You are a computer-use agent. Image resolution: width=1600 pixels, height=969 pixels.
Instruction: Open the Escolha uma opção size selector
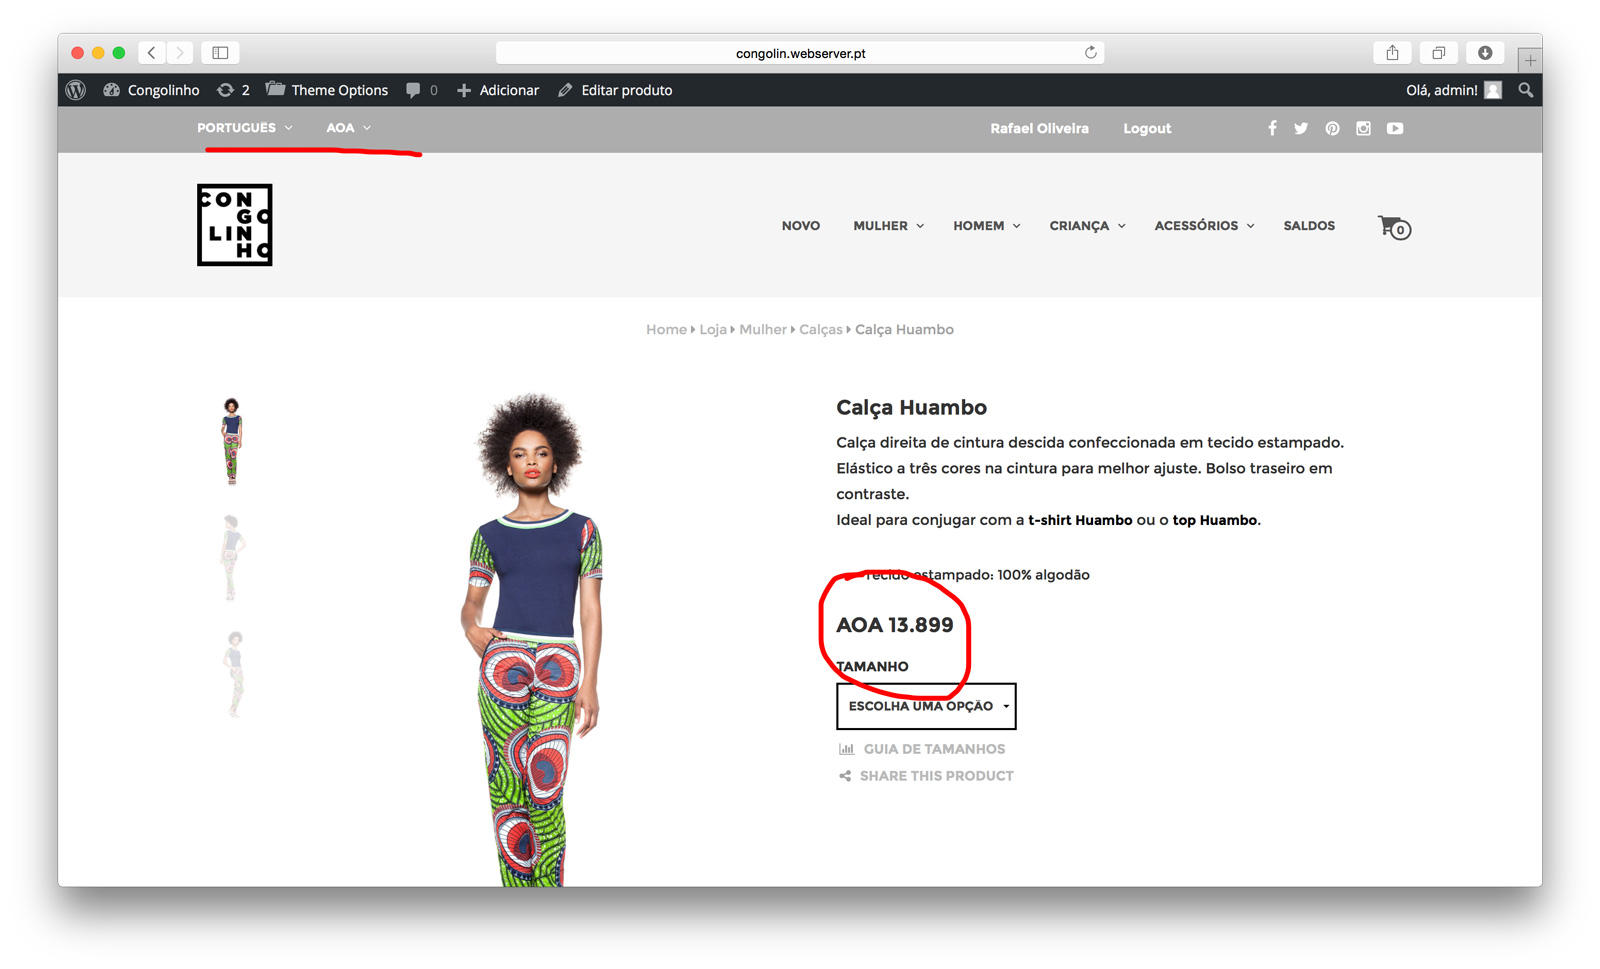[926, 706]
